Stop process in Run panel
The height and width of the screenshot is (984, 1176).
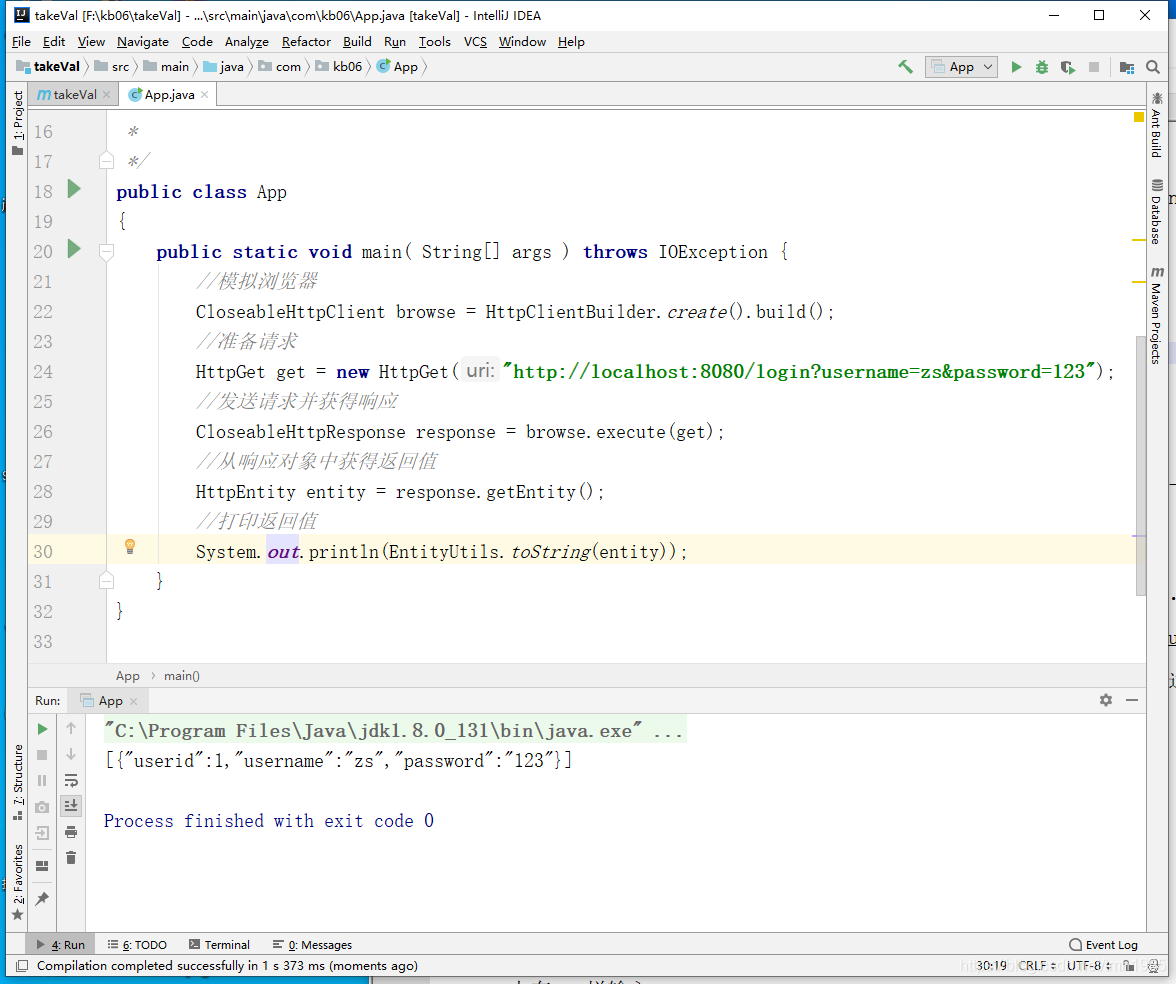click(x=42, y=754)
